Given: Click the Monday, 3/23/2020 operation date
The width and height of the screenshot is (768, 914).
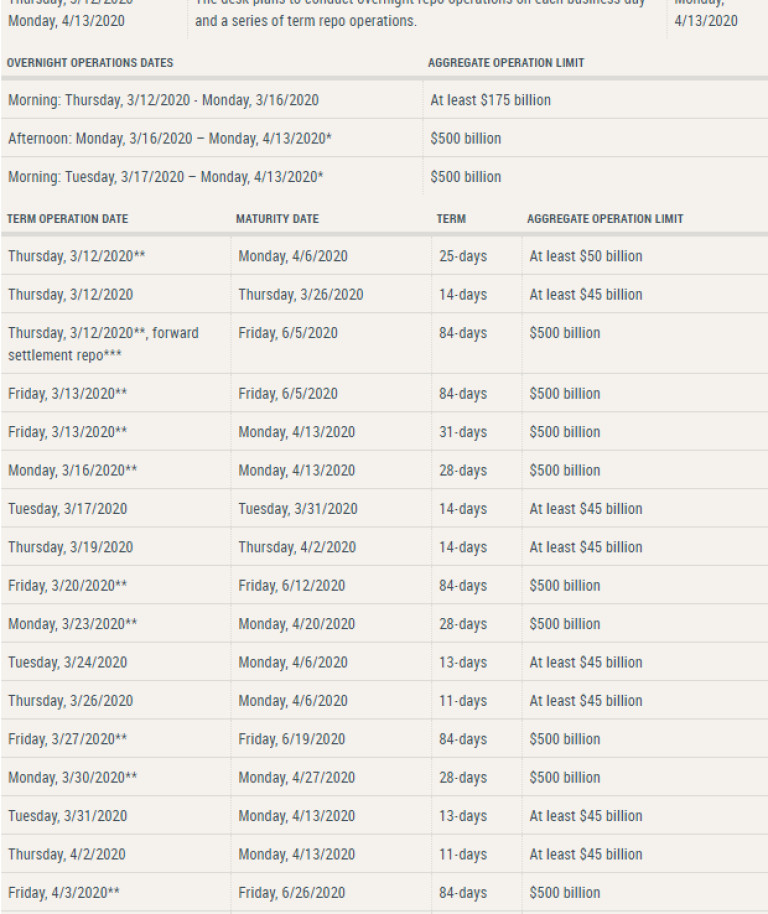Looking at the screenshot, I should tap(73, 624).
